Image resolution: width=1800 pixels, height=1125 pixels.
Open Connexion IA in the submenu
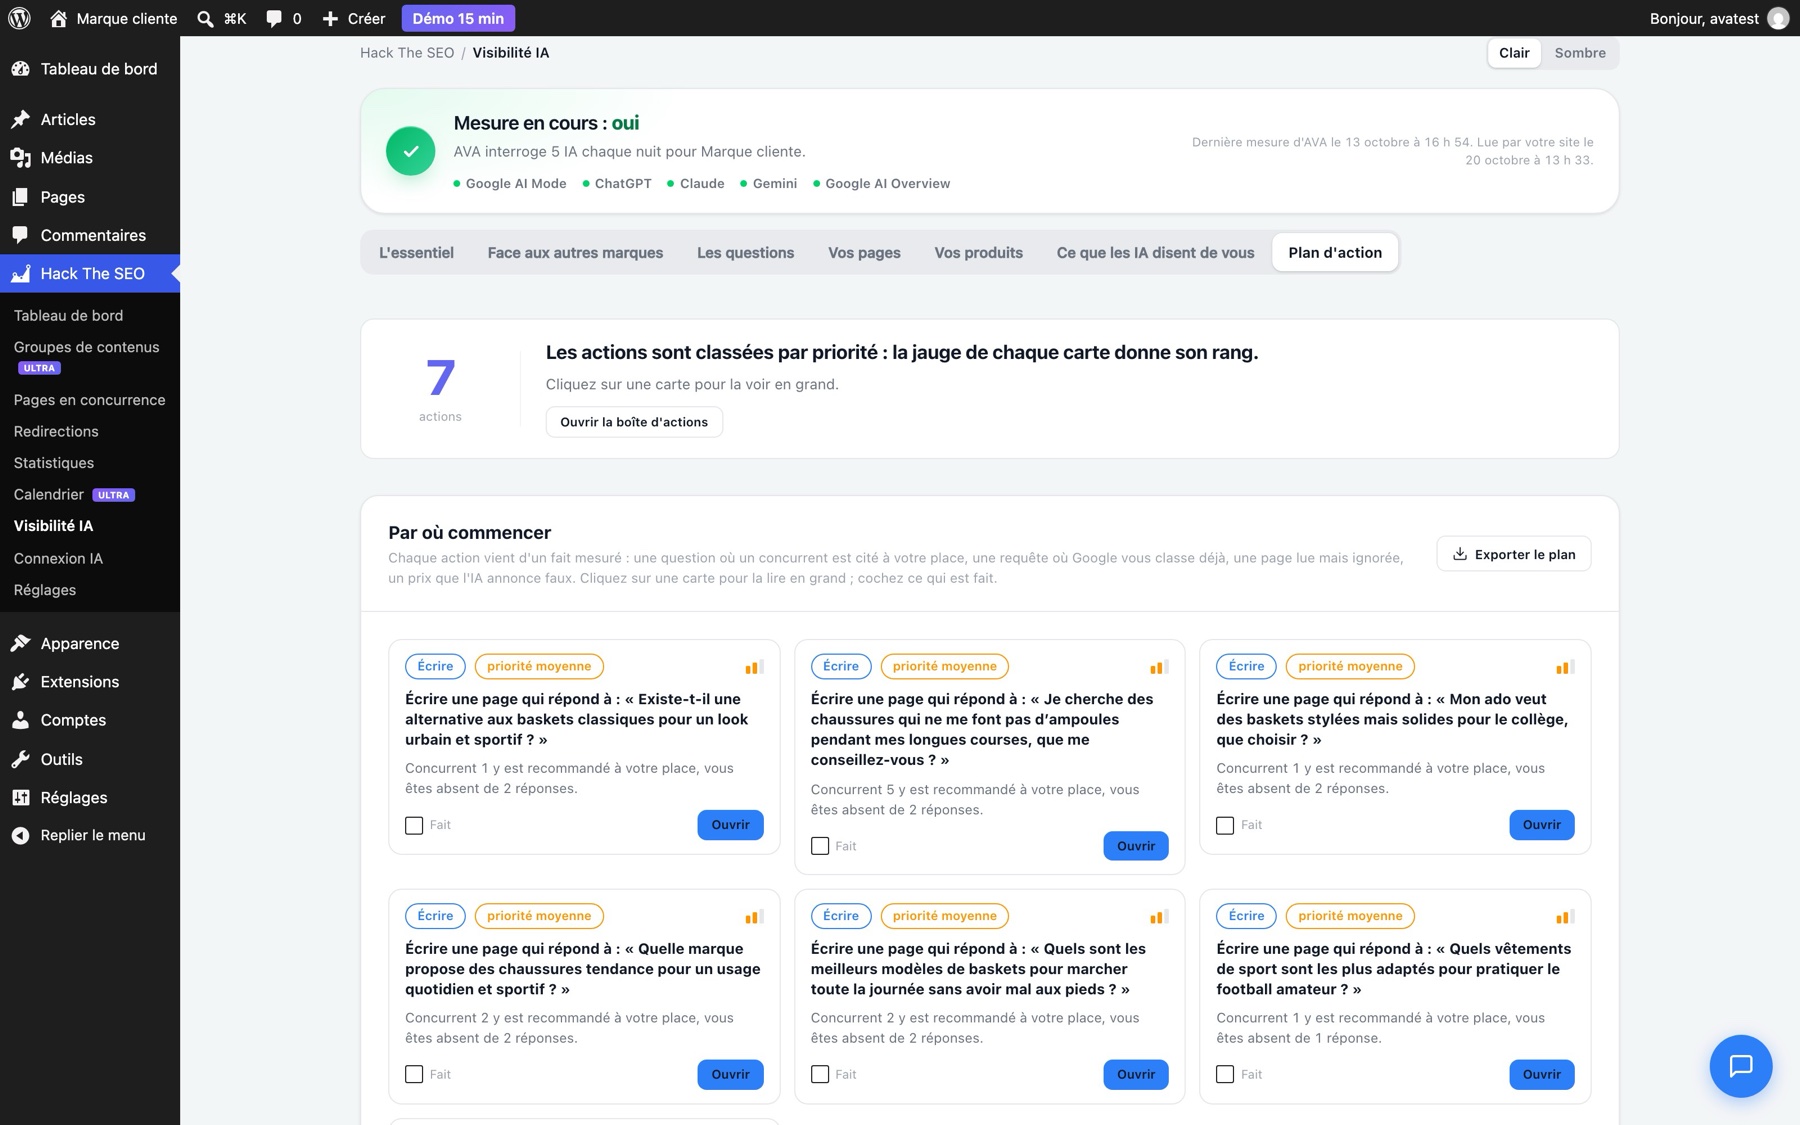coord(58,558)
